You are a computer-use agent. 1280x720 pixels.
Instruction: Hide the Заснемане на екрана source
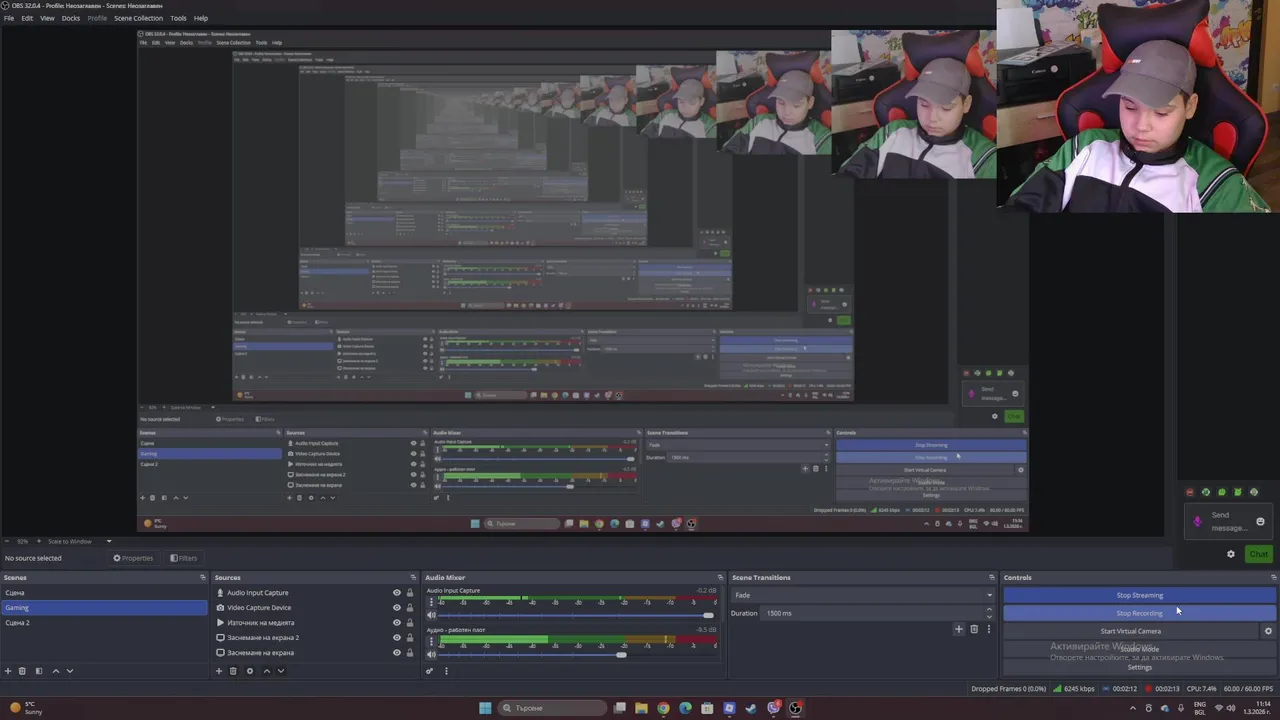click(x=396, y=653)
